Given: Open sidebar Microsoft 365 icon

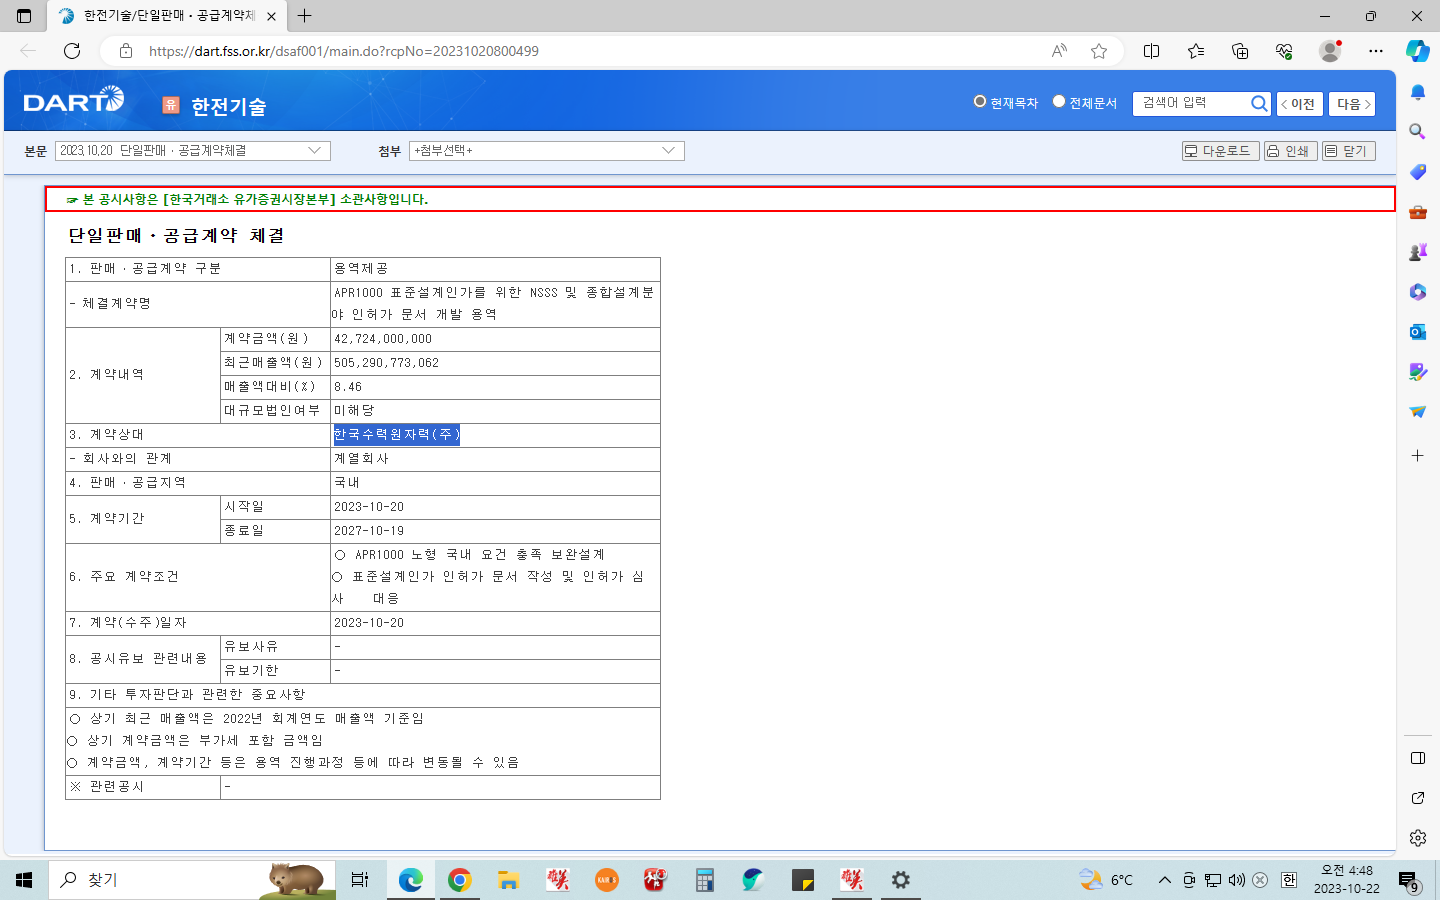Looking at the screenshot, I should pyautogui.click(x=1417, y=292).
